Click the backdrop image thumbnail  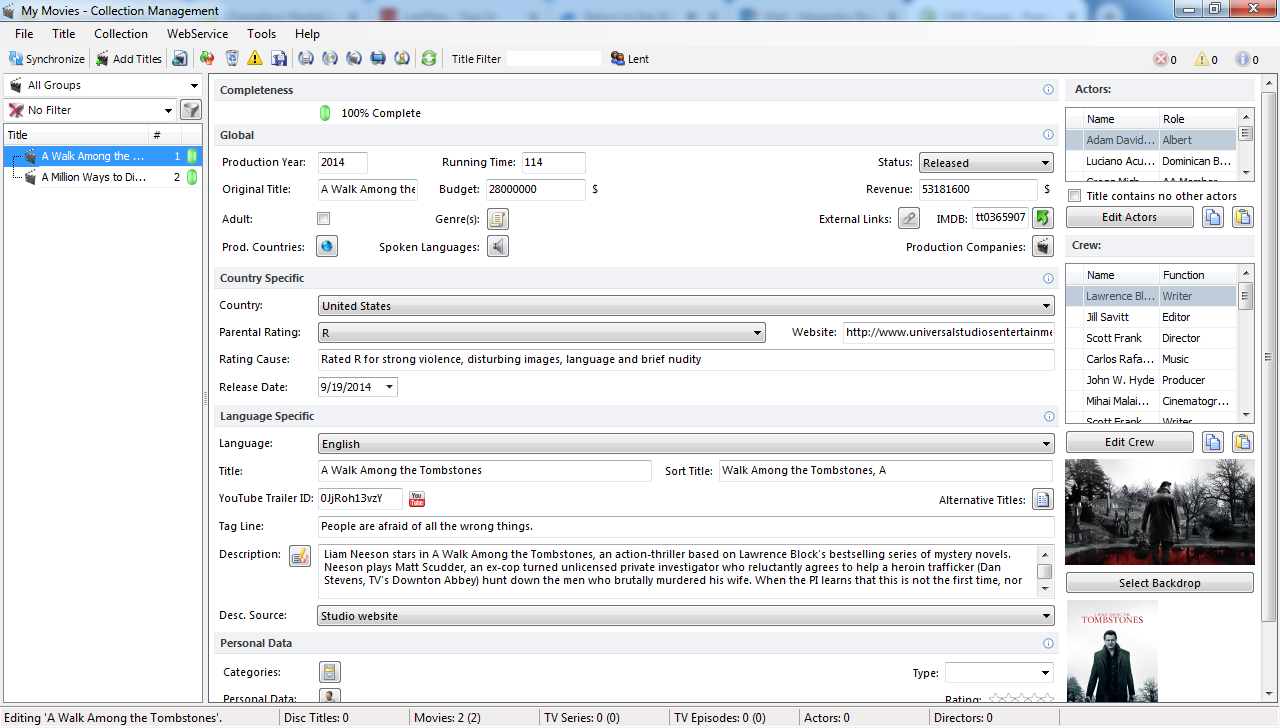[x=1160, y=512]
